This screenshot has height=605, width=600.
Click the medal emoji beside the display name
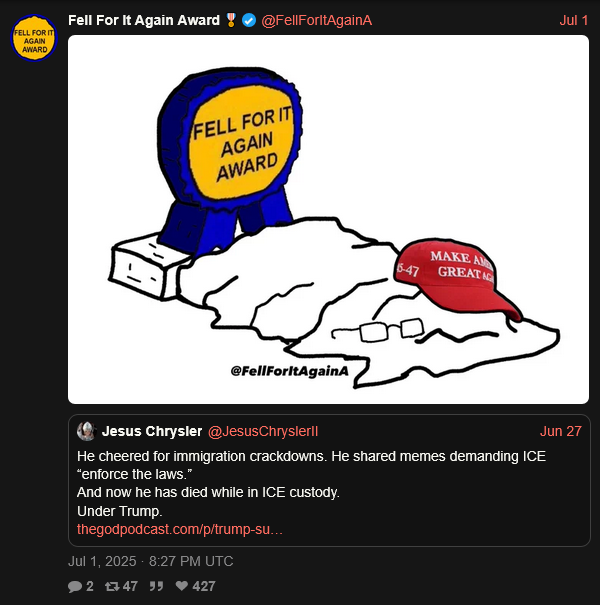(x=231, y=20)
